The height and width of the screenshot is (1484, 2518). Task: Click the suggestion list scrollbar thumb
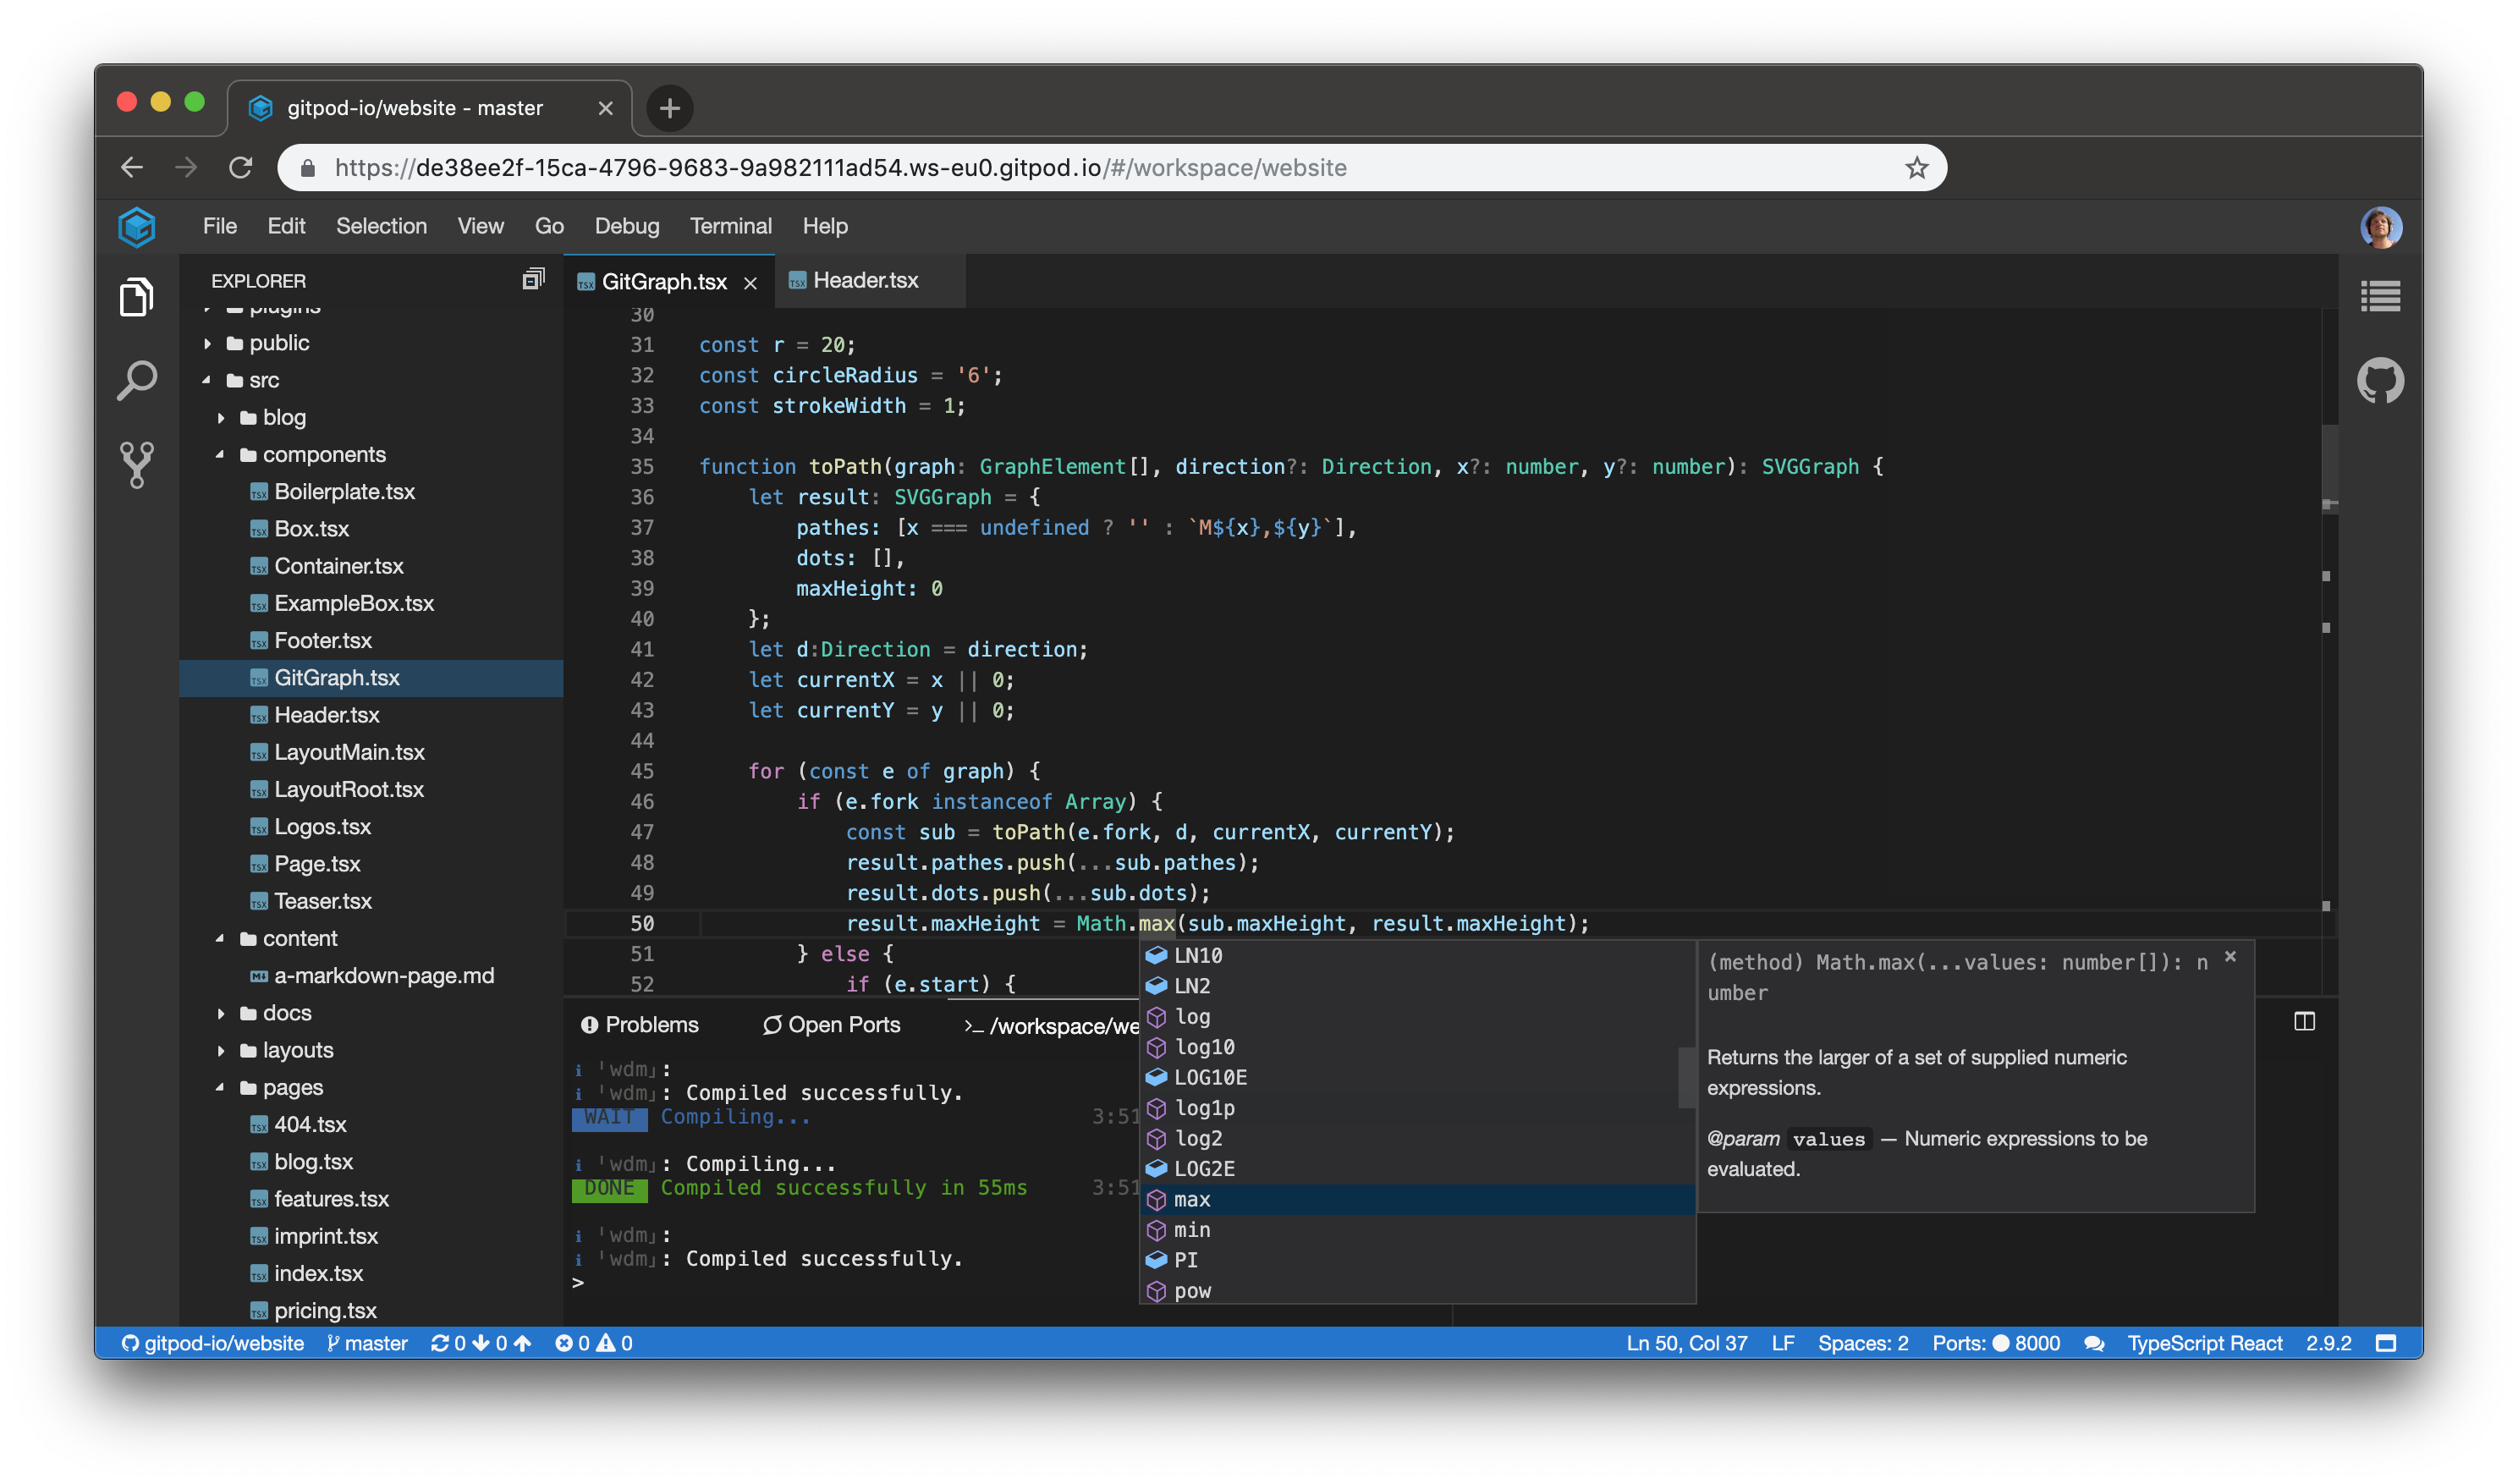(x=1686, y=1077)
